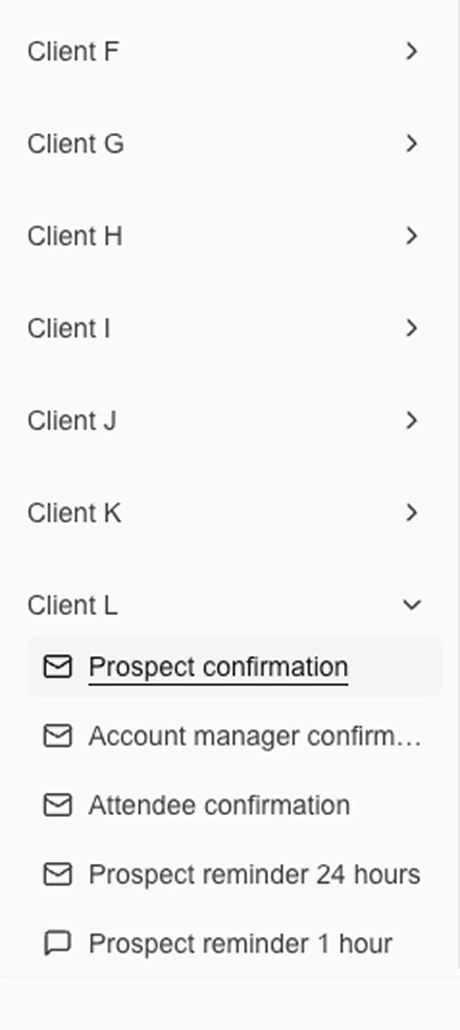
Task: Open the Prospect confirmation template
Action: point(218,667)
